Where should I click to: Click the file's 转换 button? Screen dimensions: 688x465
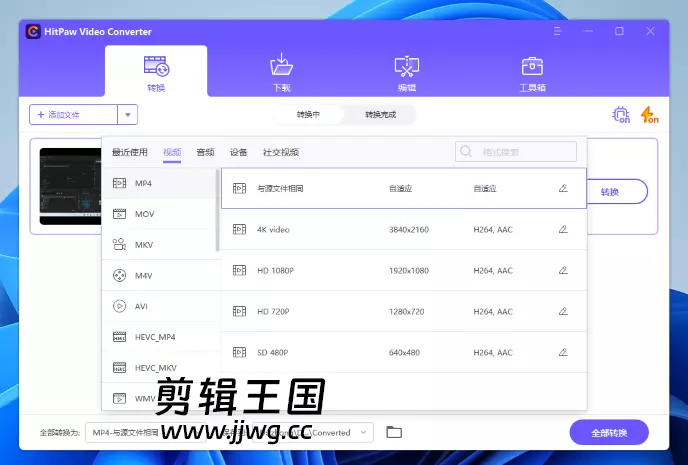[x=617, y=192]
